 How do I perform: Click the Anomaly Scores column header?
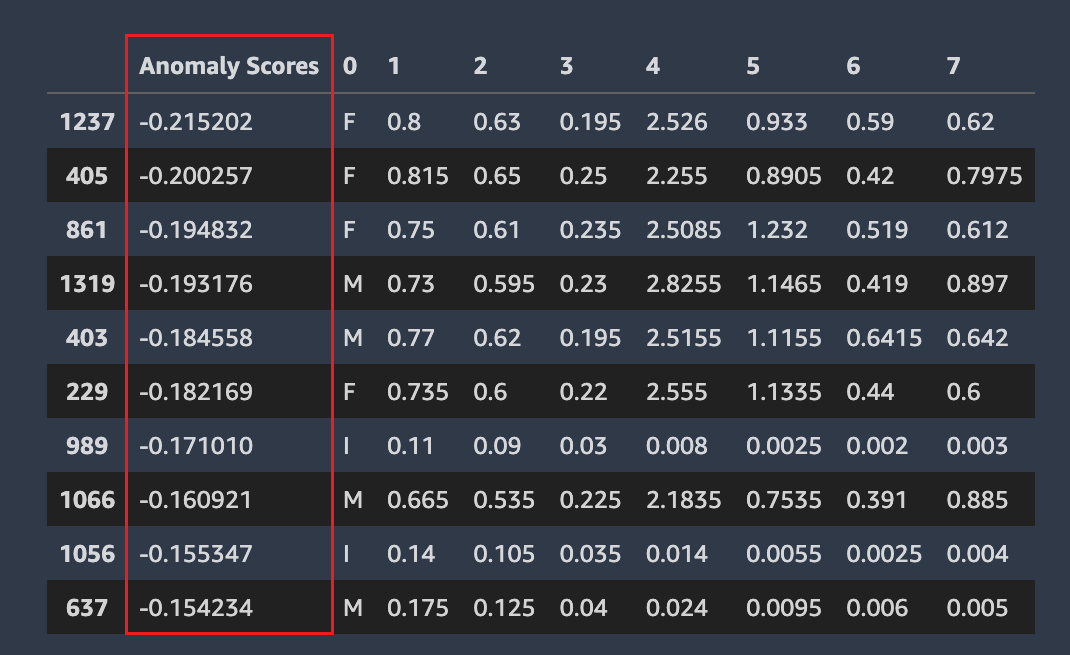point(229,66)
